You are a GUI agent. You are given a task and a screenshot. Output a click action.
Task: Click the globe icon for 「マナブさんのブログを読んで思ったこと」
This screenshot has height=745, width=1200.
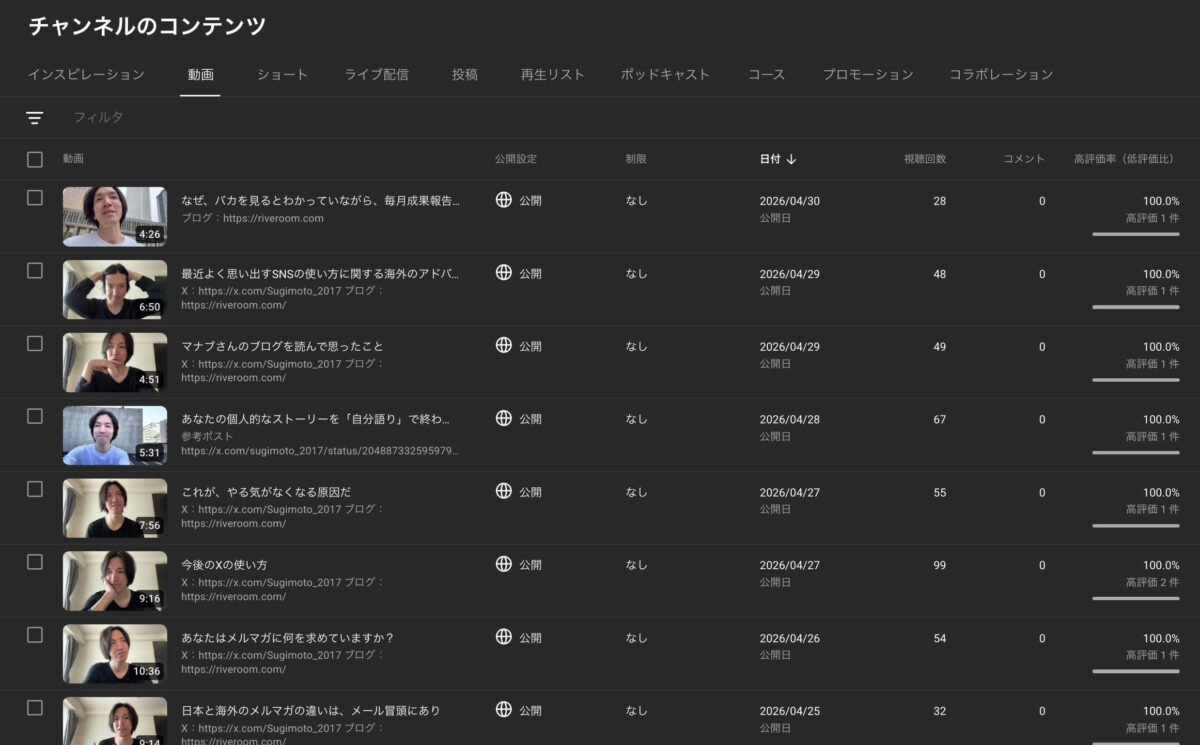click(x=502, y=345)
